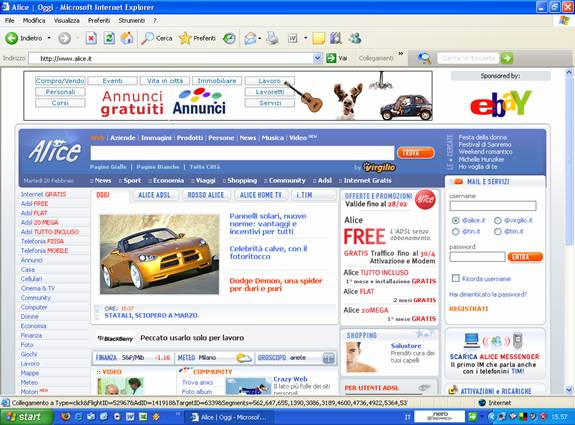This screenshot has height=425, width=575.
Task: Open the Visualizza menu
Action: 66,21
